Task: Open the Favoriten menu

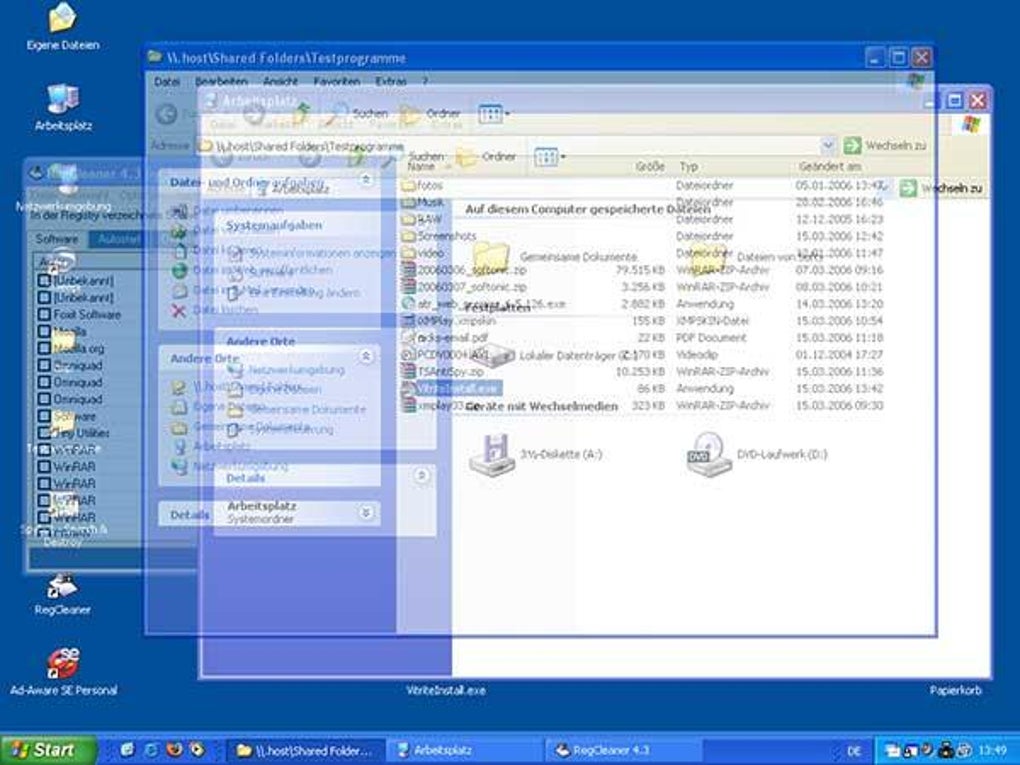Action: (x=336, y=81)
